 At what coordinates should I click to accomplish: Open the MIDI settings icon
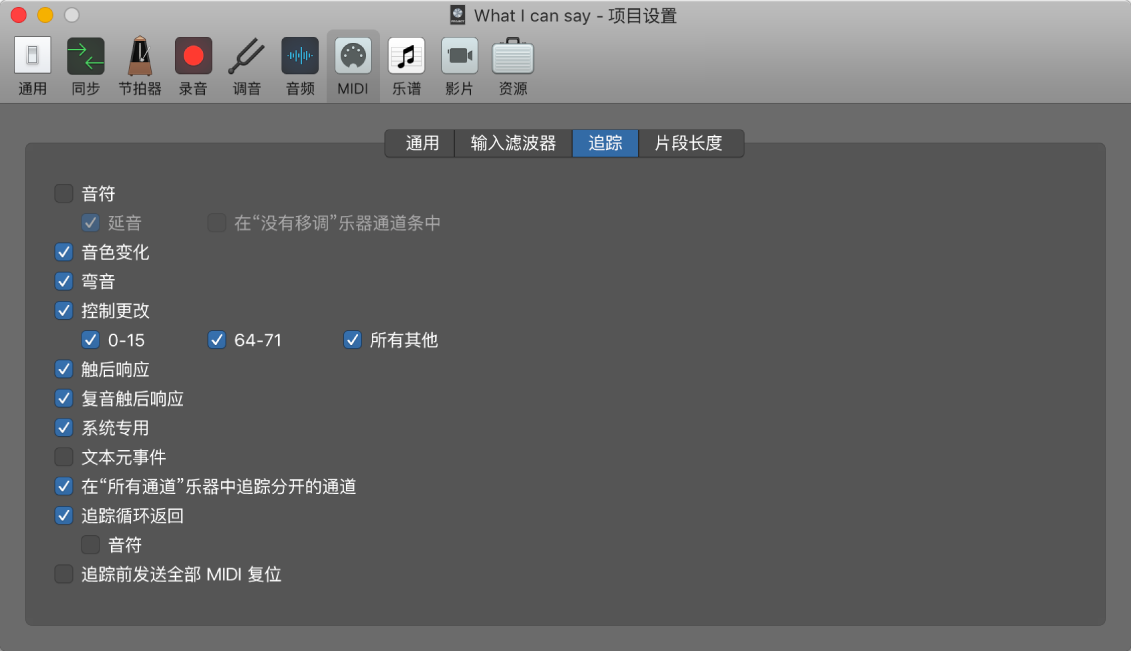pyautogui.click(x=352, y=64)
